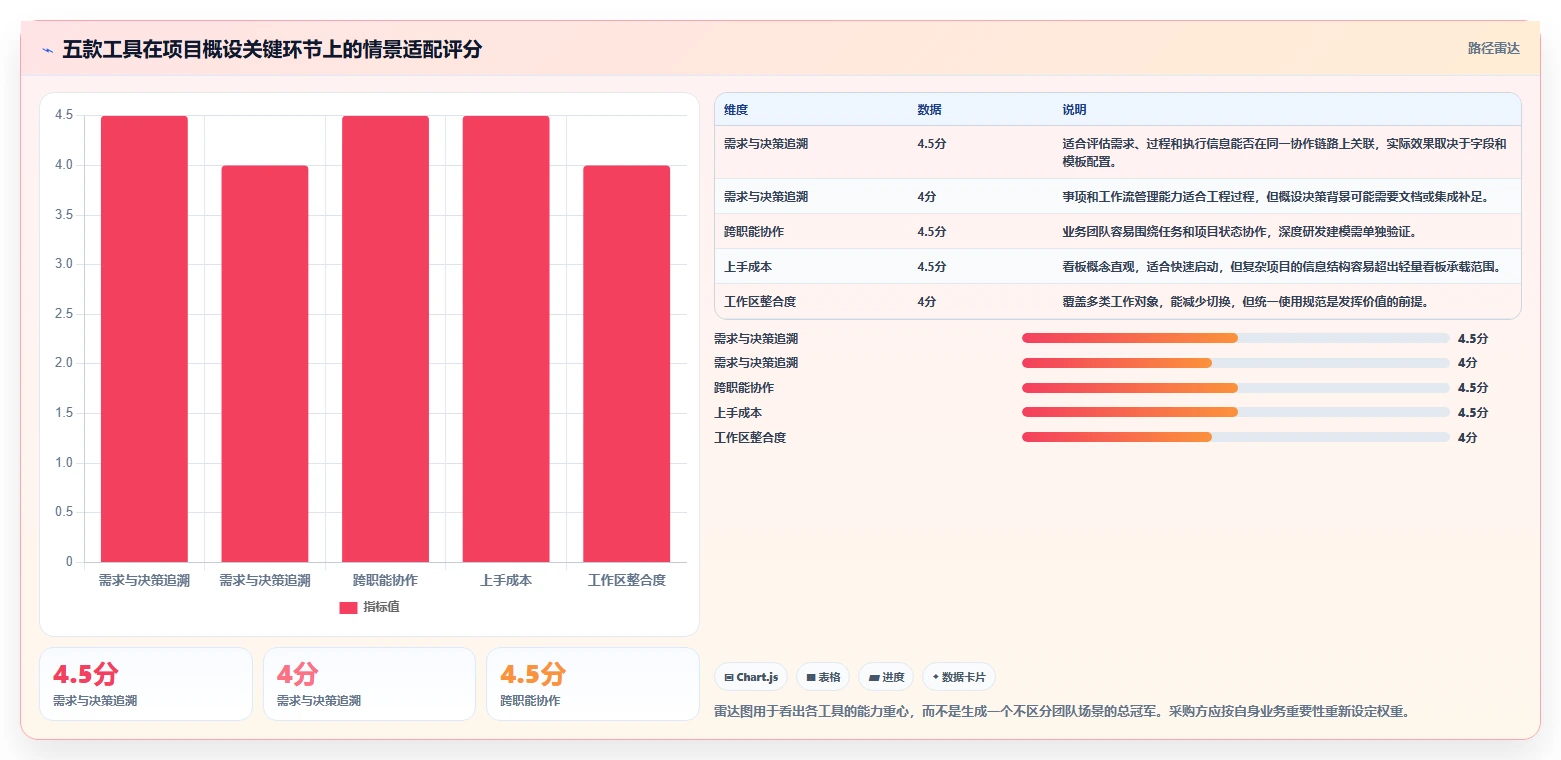Viewport: 1561px width, 760px height.
Task: Click the 工作区整合度 label beside its progress bar
Action: pos(750,437)
